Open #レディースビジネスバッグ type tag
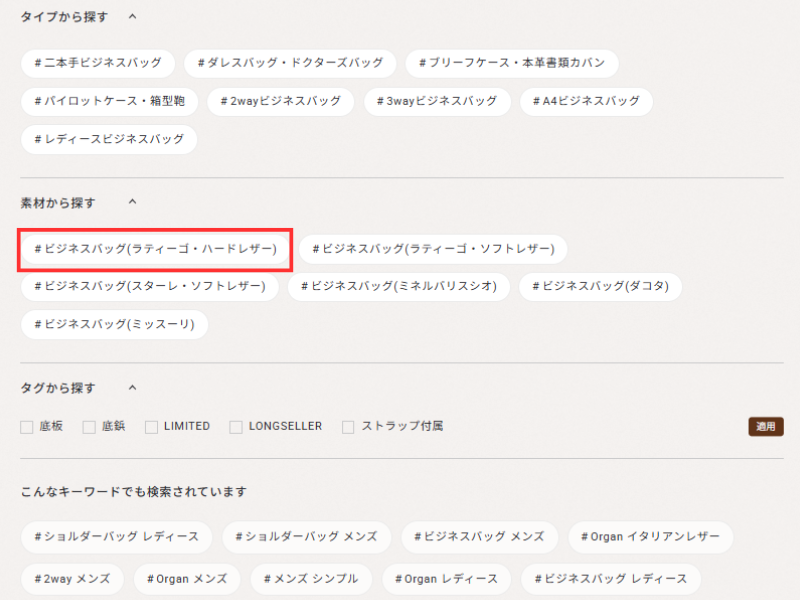 tap(109, 139)
